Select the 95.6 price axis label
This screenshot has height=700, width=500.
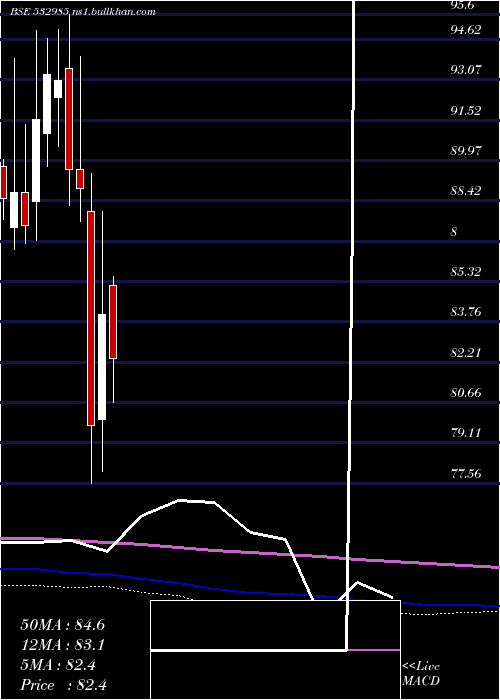click(463, 5)
